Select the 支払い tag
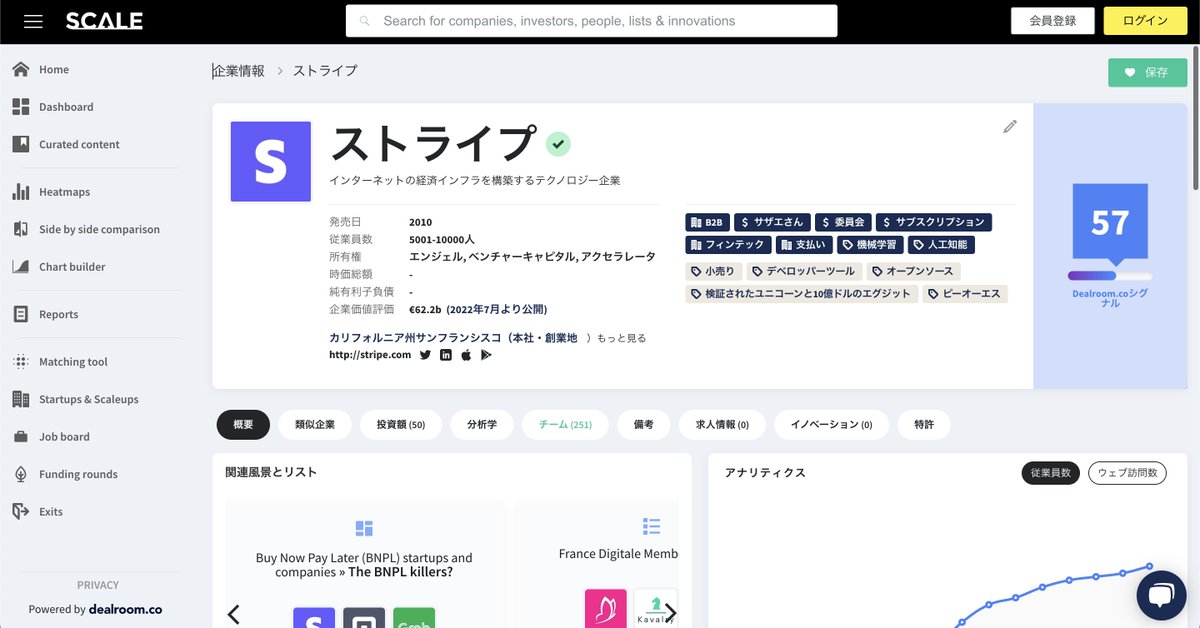The height and width of the screenshot is (628, 1200). tap(803, 244)
